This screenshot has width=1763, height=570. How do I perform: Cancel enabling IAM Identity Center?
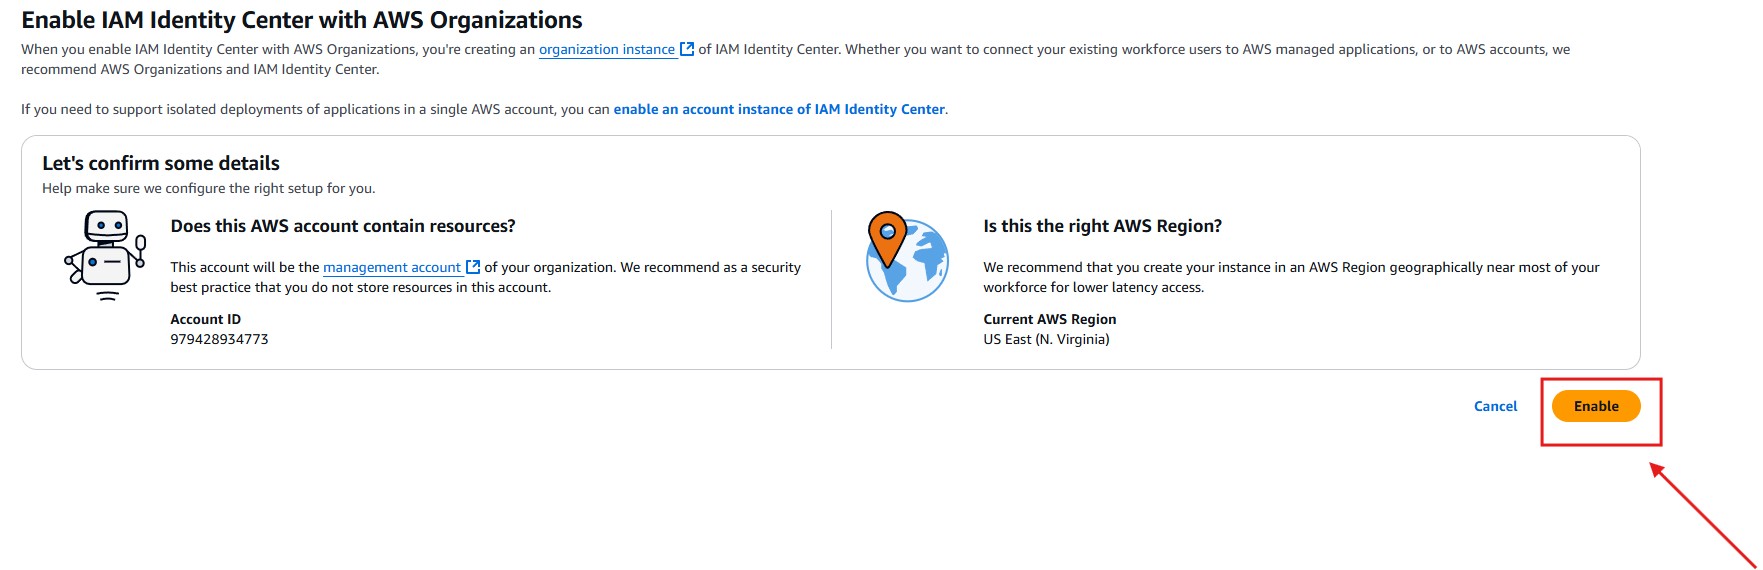[x=1495, y=406]
